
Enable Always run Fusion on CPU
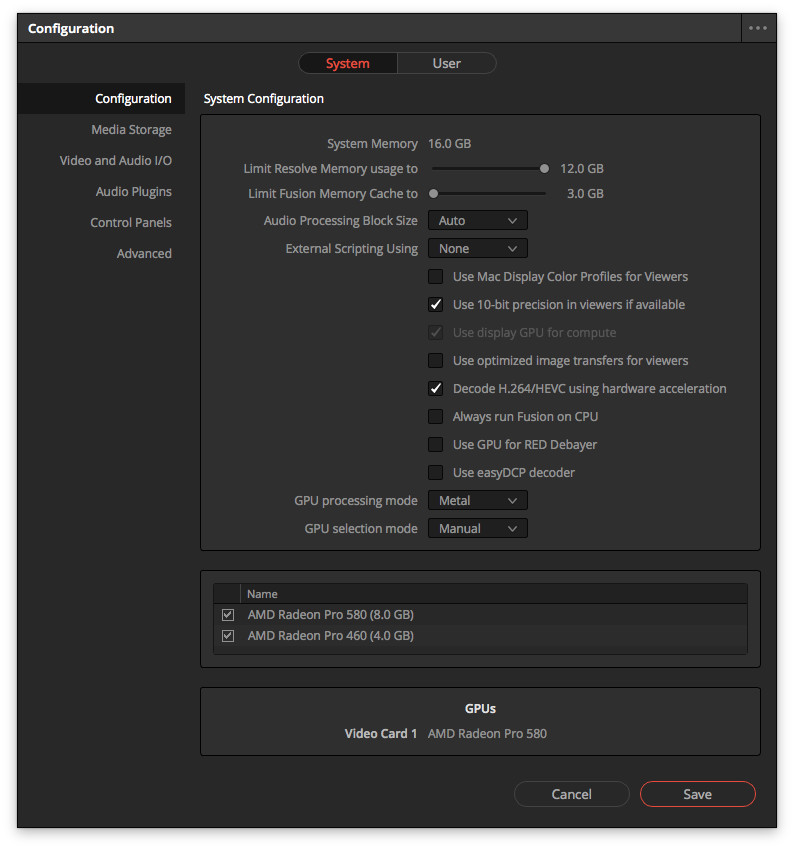click(435, 416)
